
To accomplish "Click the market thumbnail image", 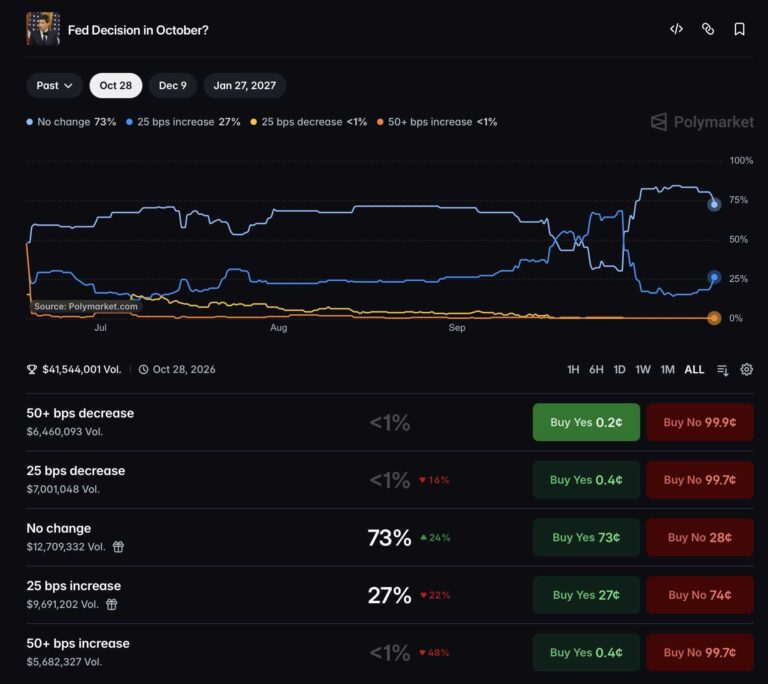I will (x=43, y=29).
